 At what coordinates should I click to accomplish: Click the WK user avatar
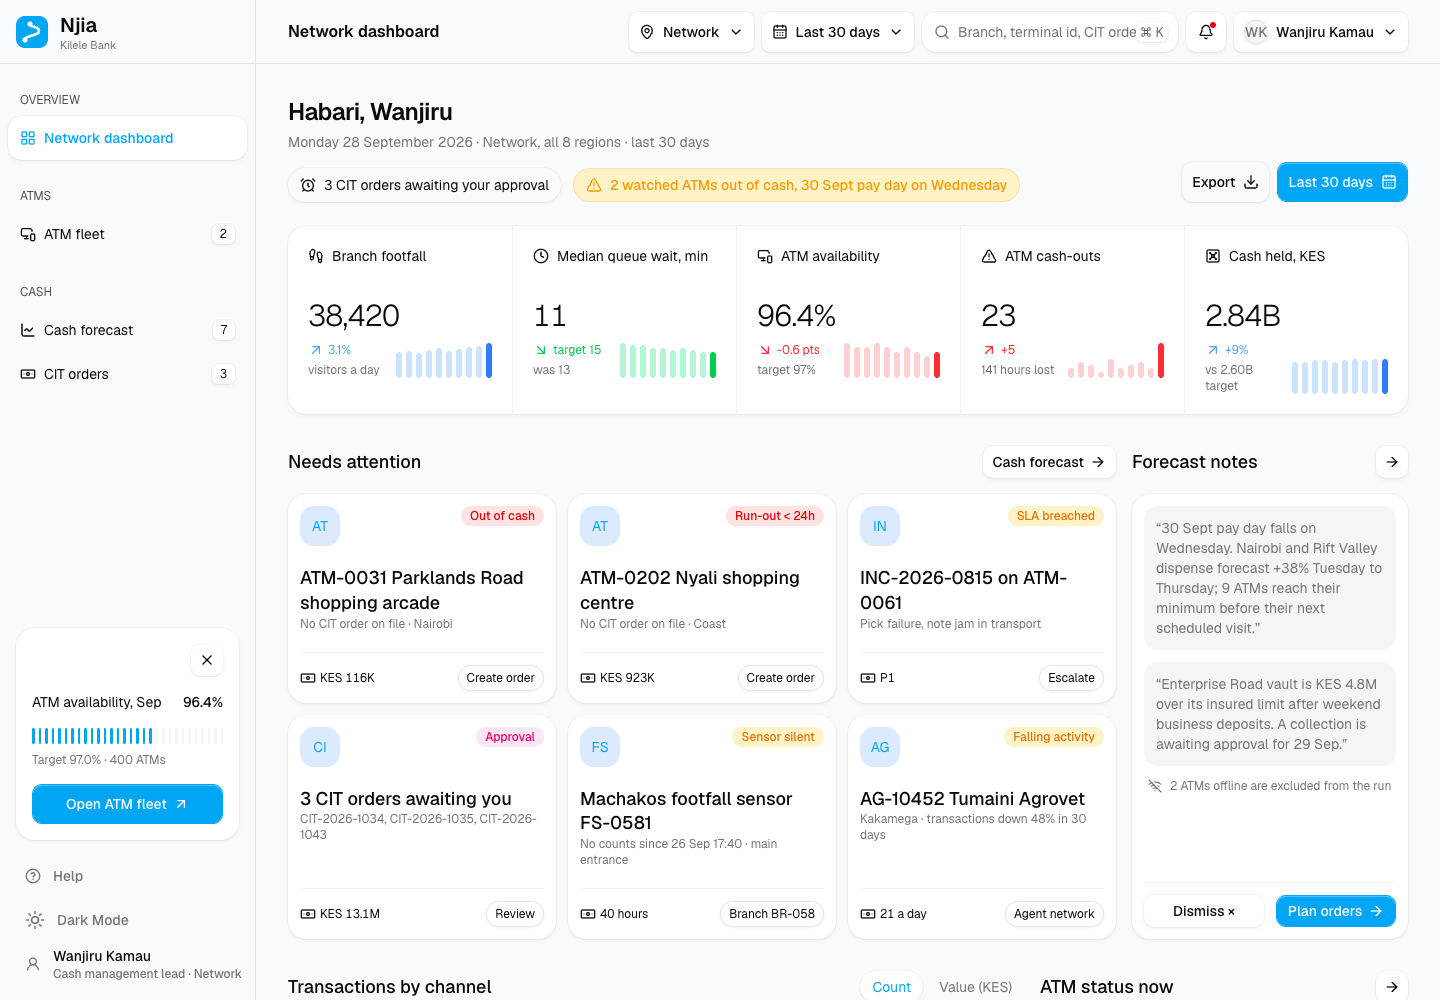[1256, 32]
